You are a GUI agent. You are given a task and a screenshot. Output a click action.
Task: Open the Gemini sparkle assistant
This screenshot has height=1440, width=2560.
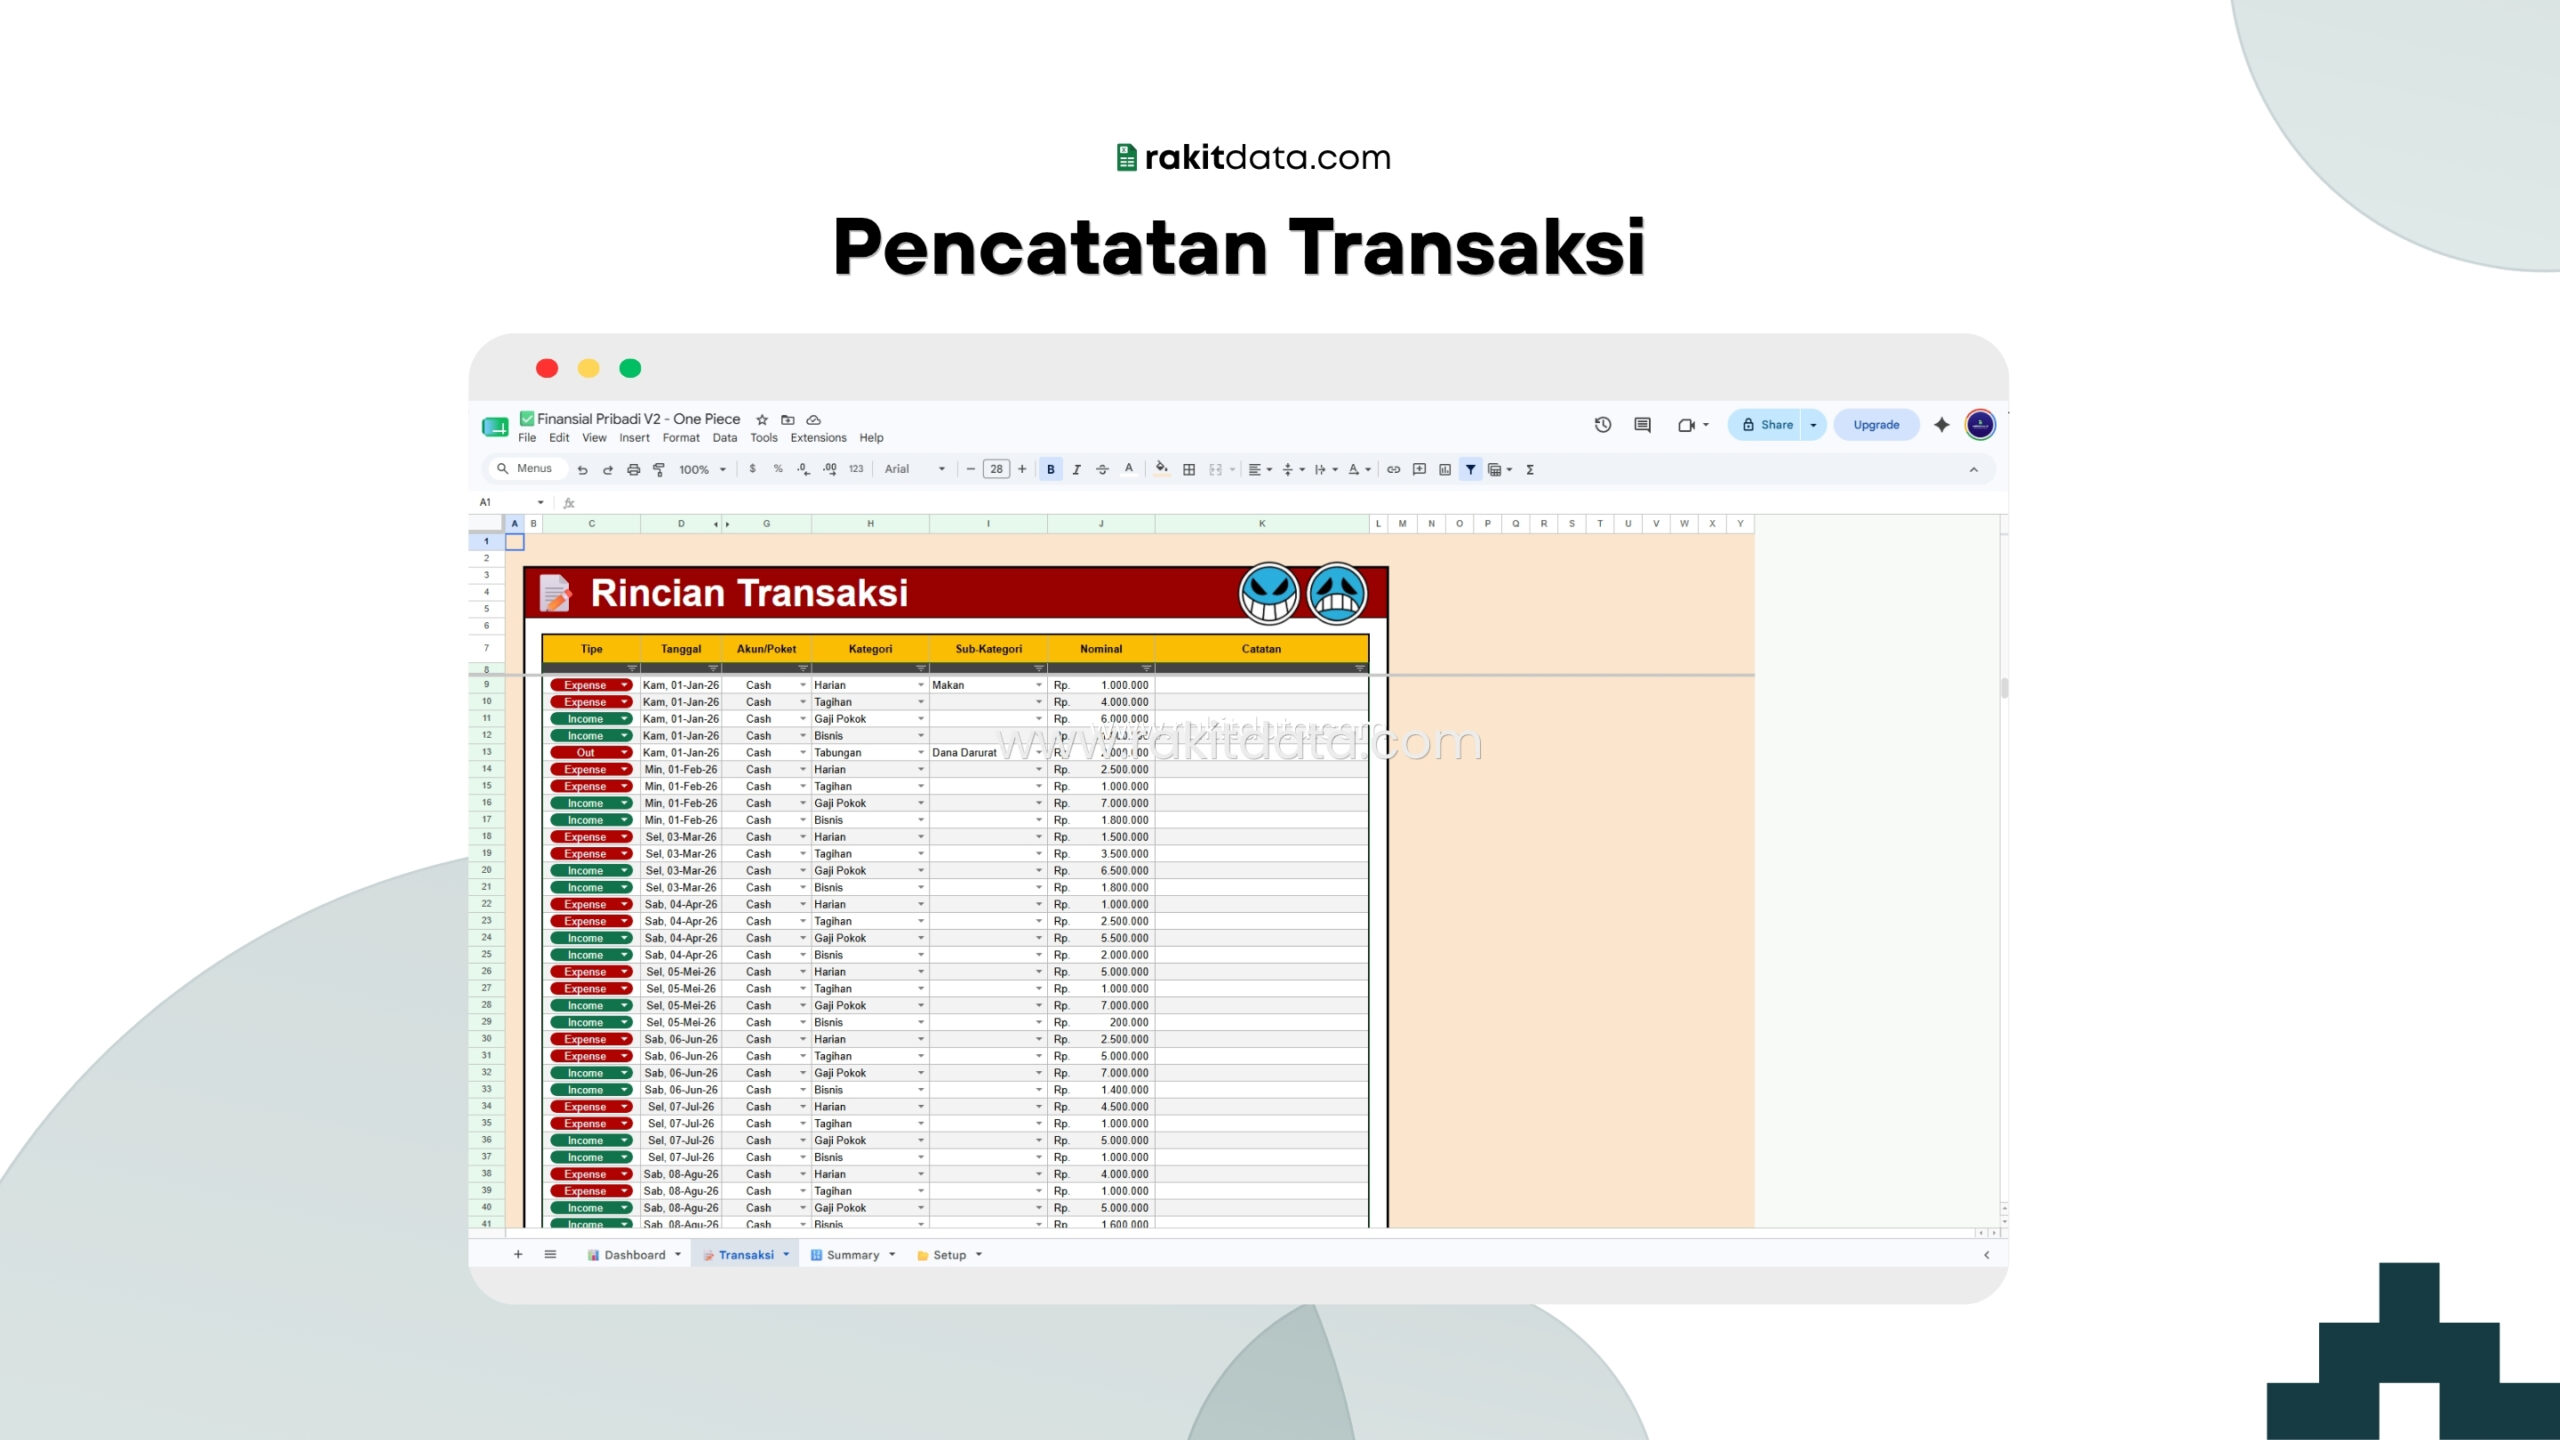tap(1942, 425)
